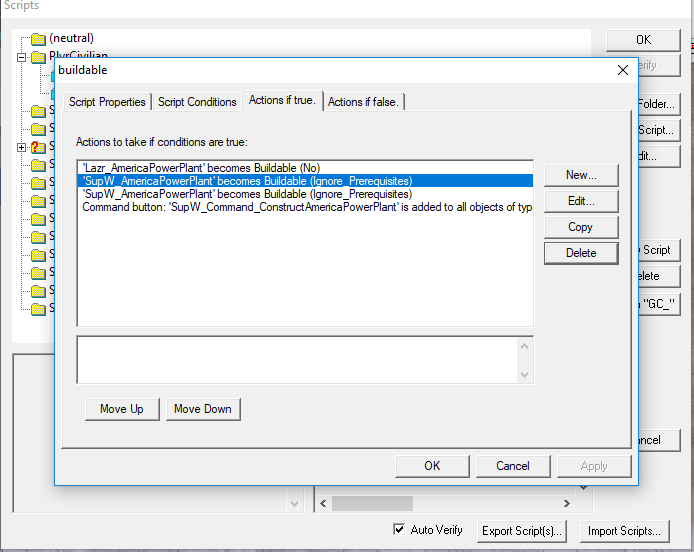Image resolution: width=694 pixels, height=552 pixels.
Task: Copy the selected action
Action: coord(580,227)
